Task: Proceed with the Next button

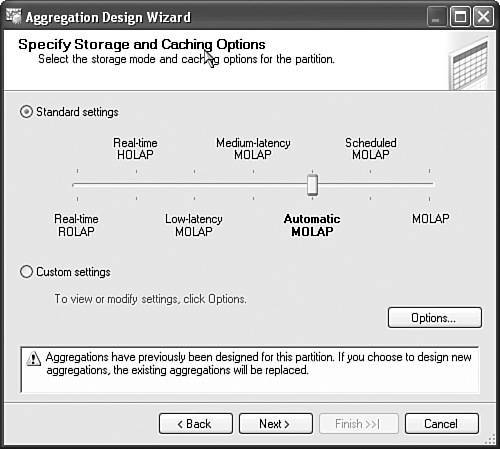Action: 276,424
